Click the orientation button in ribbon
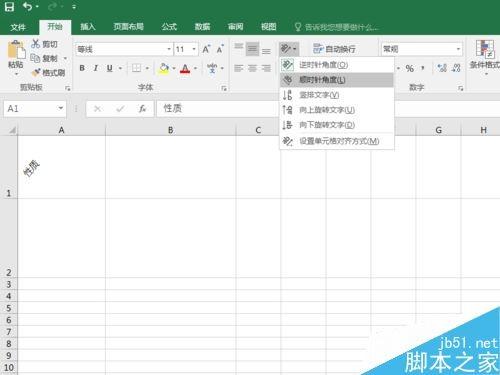500x375 pixels. point(288,49)
